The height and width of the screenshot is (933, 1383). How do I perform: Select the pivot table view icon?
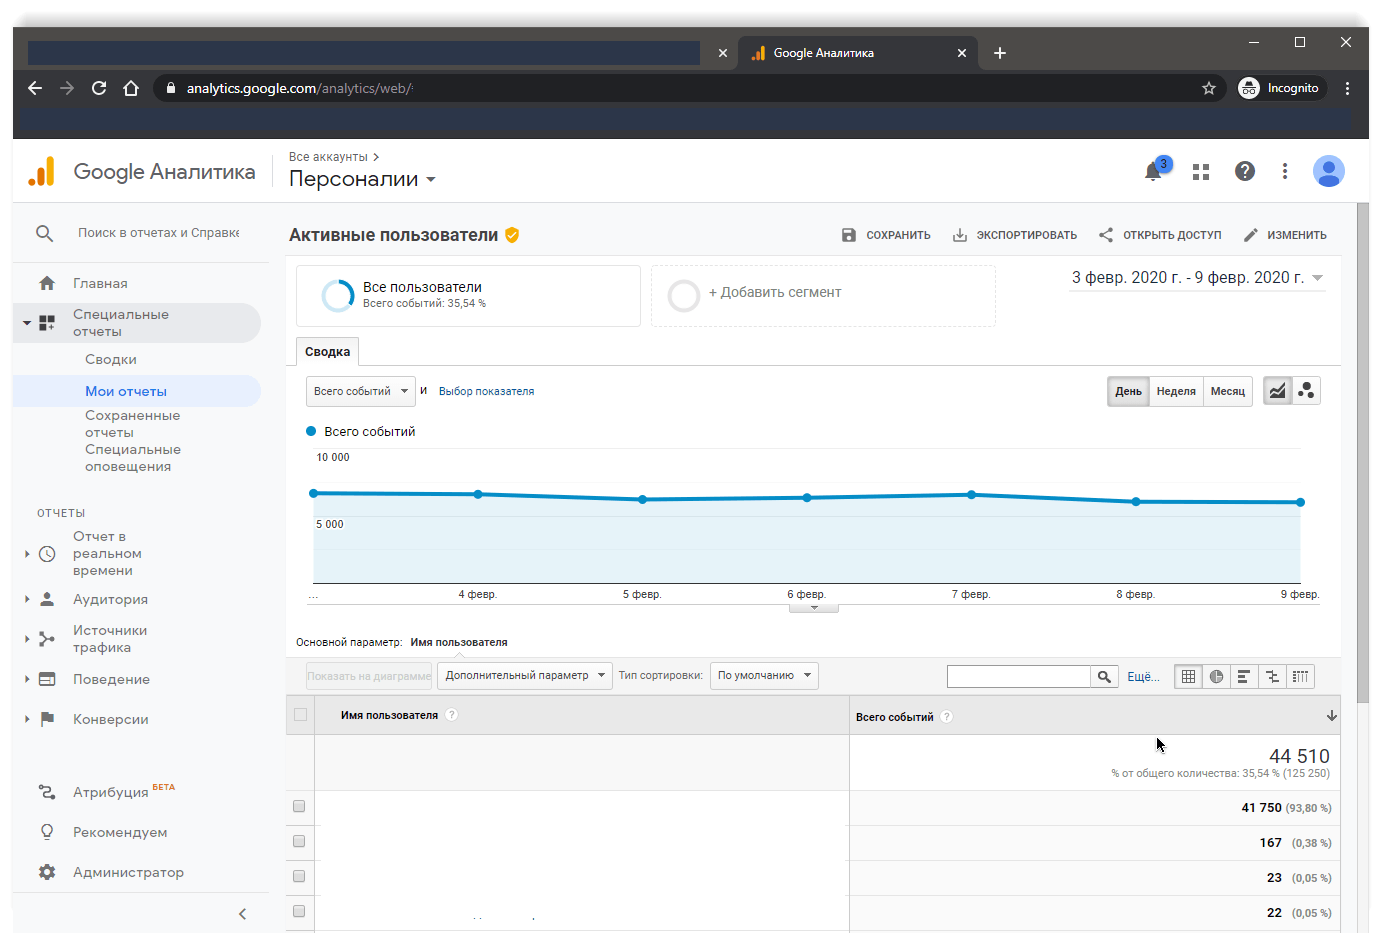pyautogui.click(x=1300, y=677)
